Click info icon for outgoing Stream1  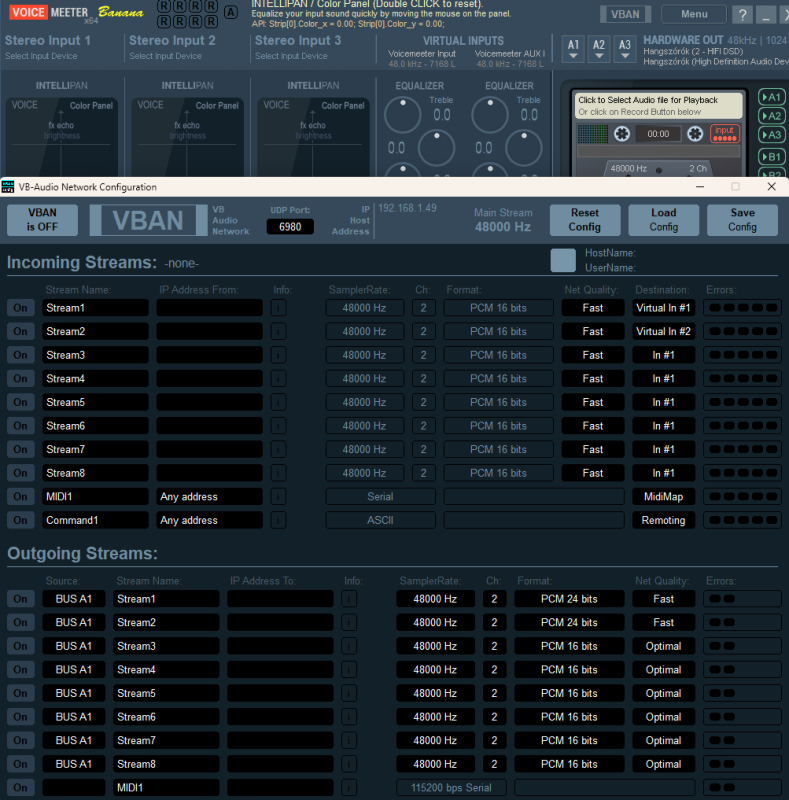coord(349,599)
